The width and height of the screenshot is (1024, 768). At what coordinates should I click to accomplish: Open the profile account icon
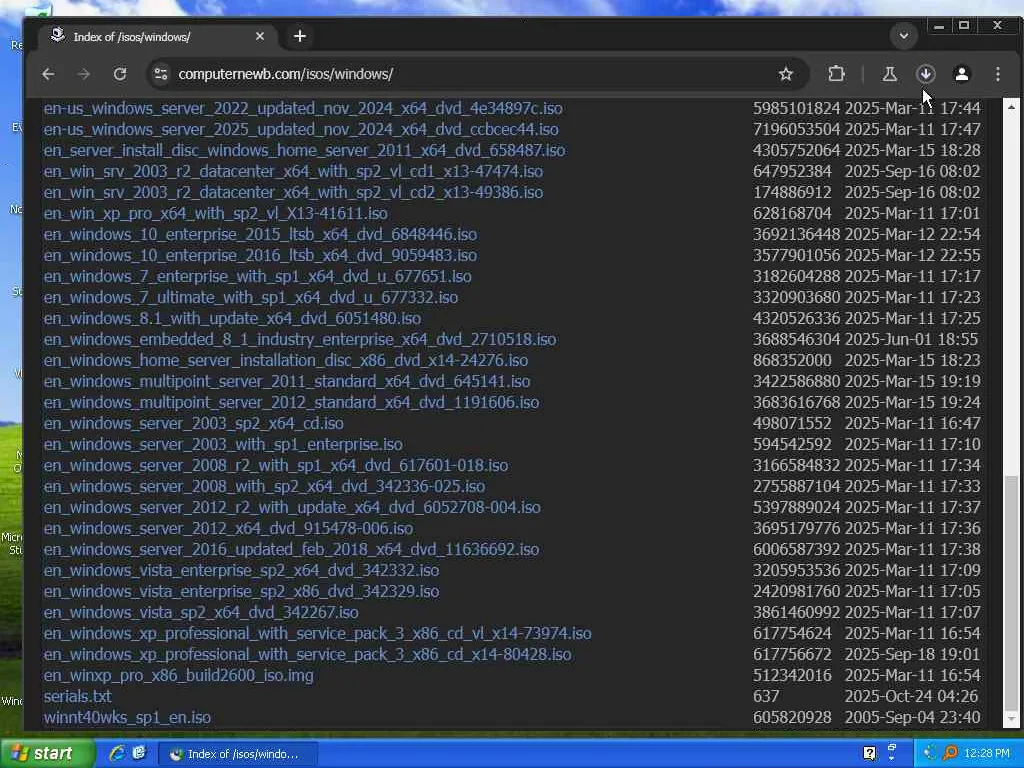pos(961,74)
